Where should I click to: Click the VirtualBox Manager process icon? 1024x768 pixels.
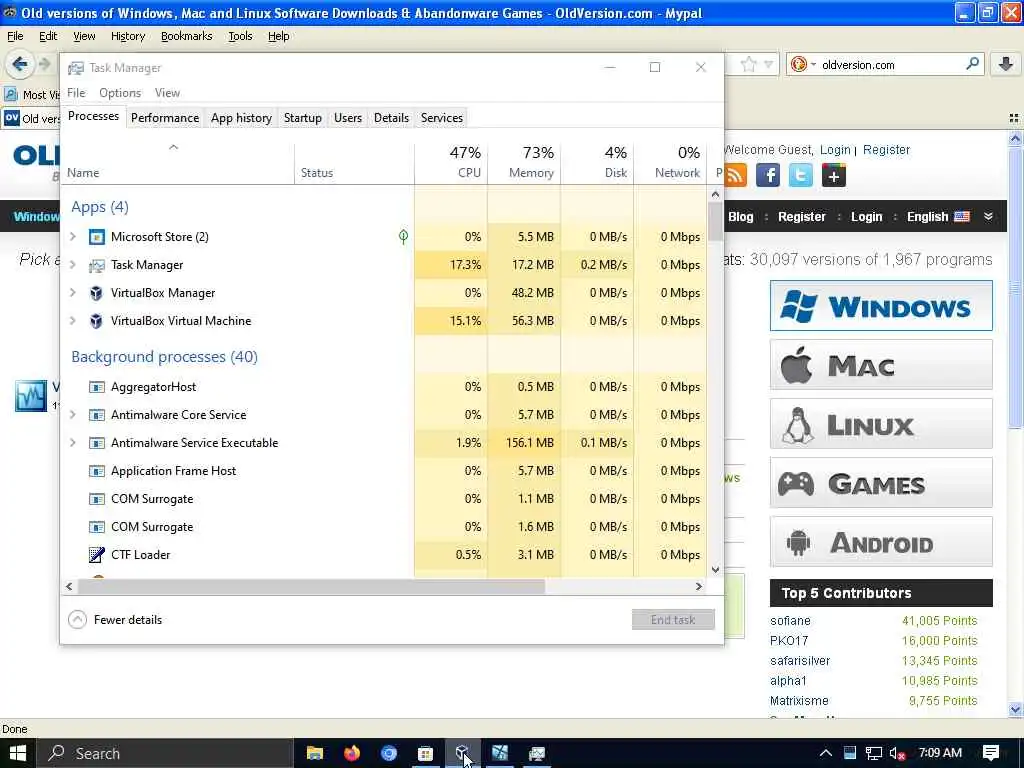click(97, 293)
